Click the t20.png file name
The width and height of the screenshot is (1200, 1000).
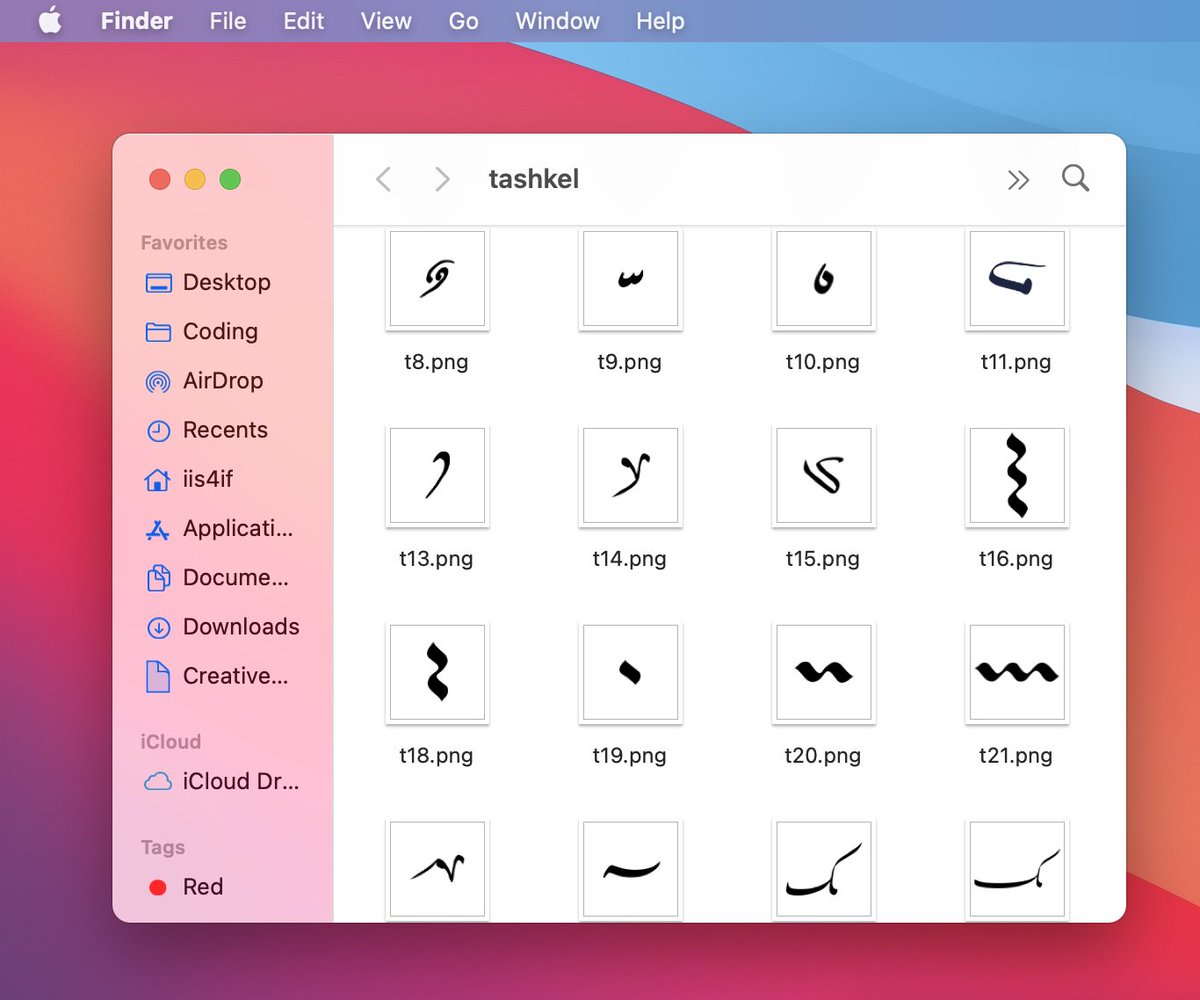pos(823,756)
